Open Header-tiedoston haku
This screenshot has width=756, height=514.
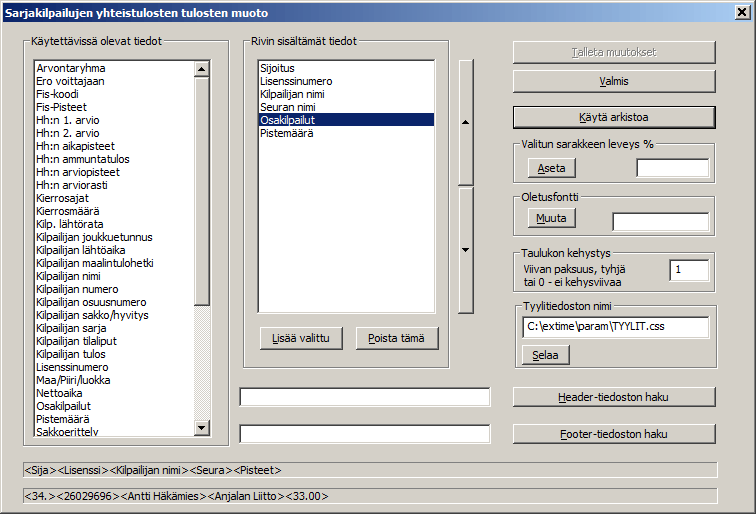(x=614, y=397)
